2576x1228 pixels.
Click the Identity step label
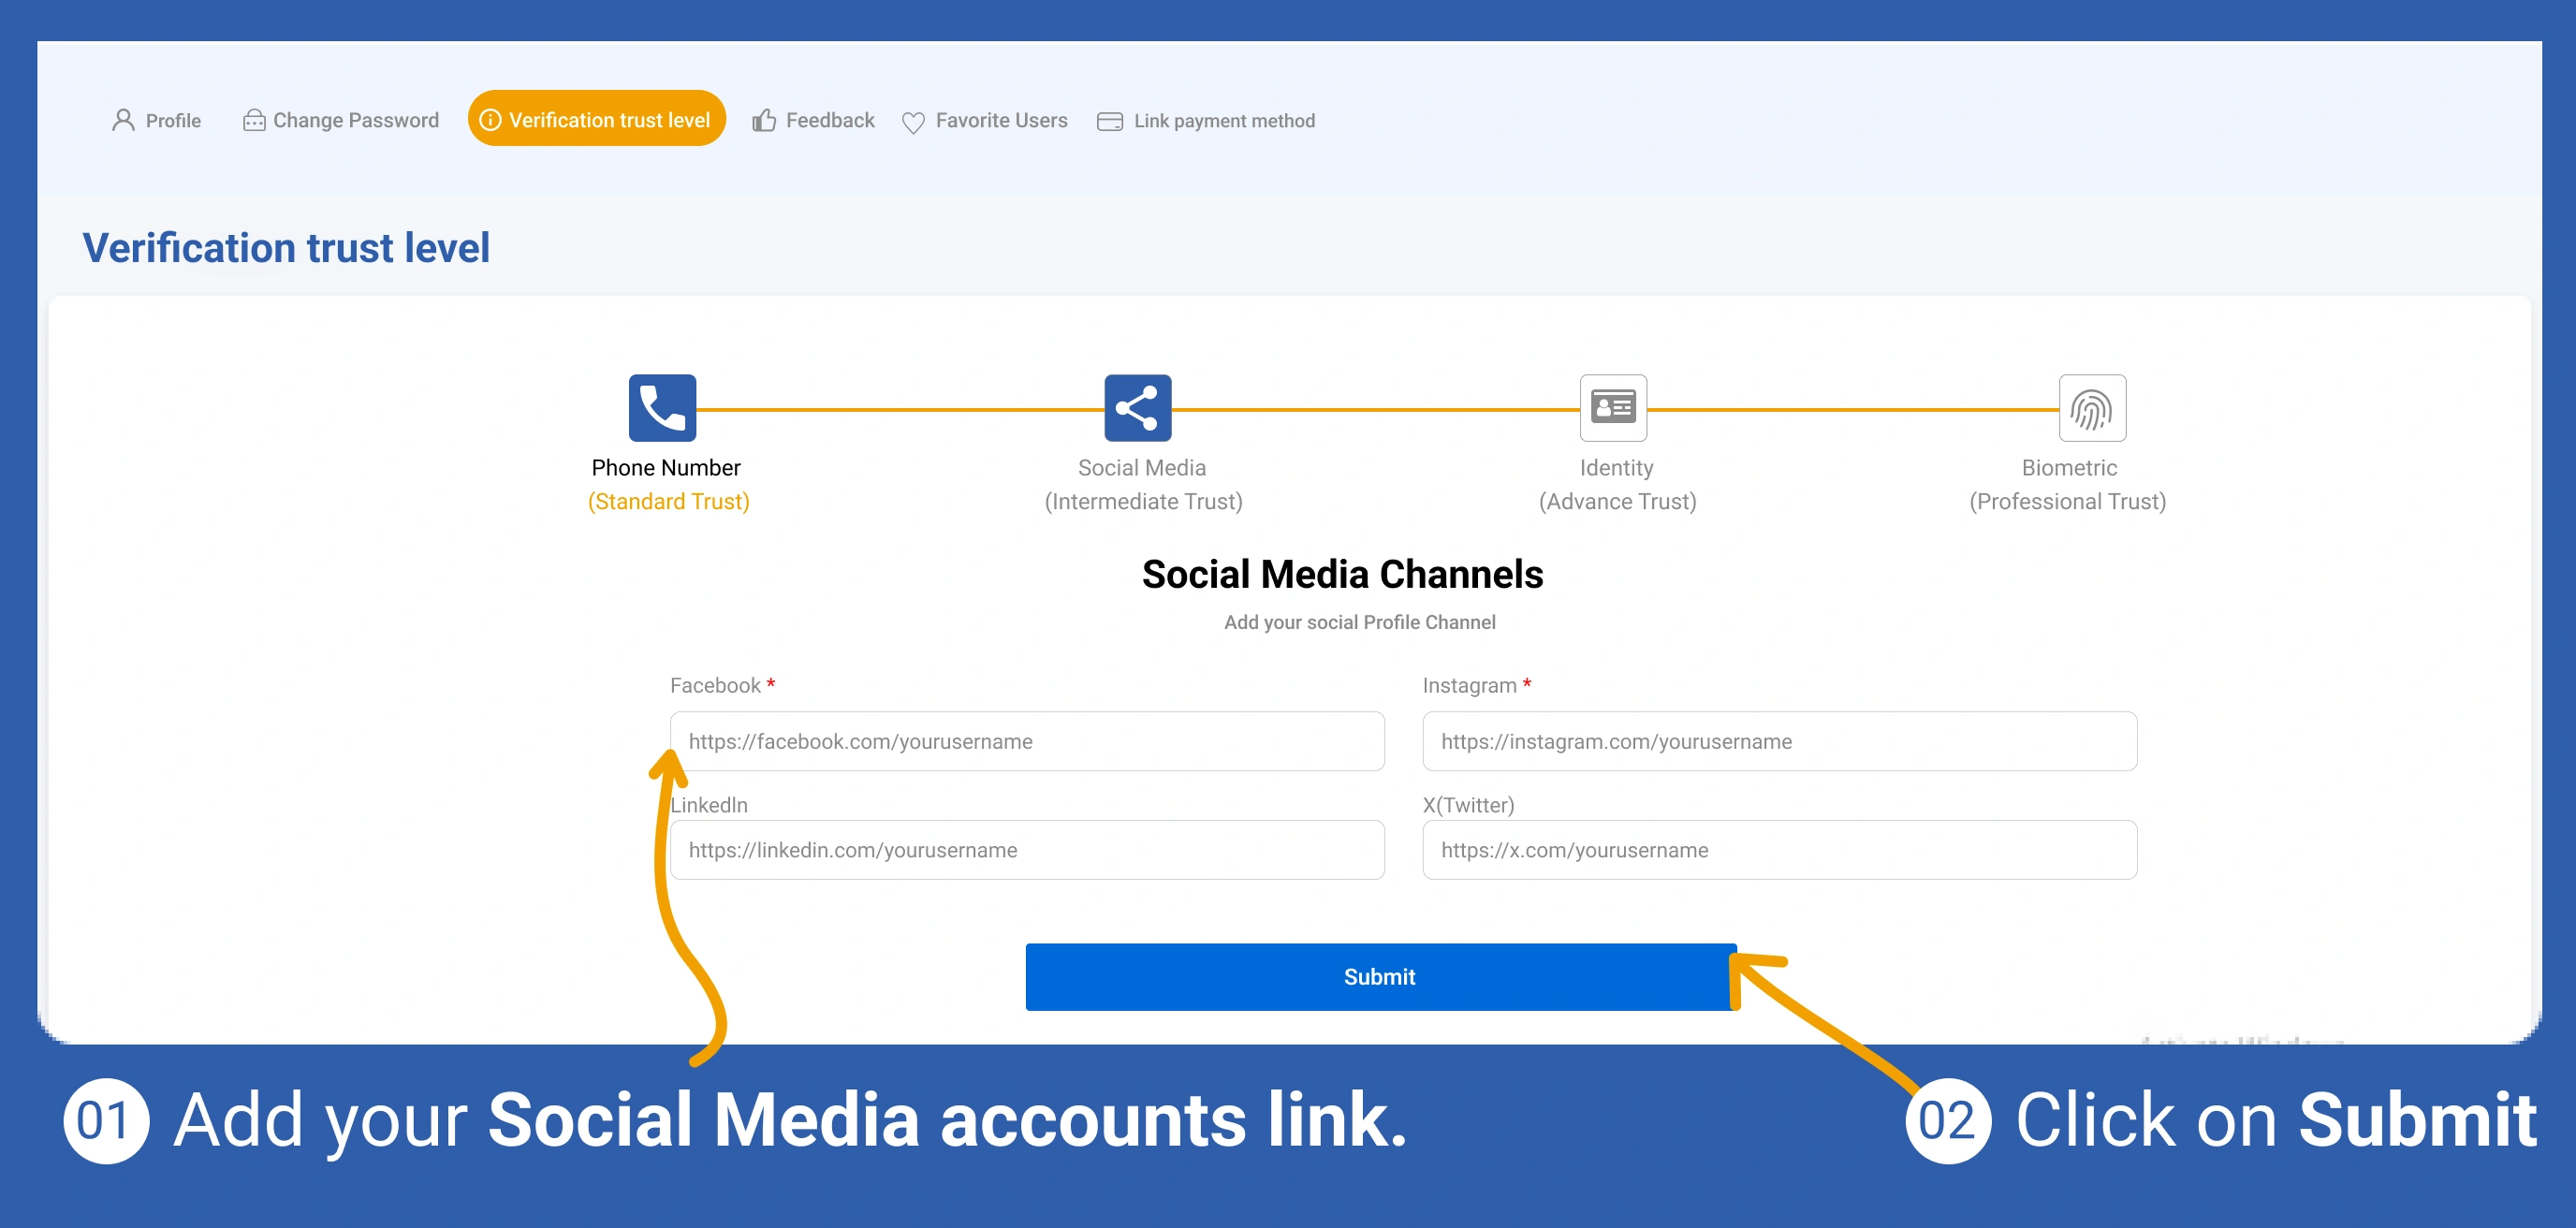1616,468
